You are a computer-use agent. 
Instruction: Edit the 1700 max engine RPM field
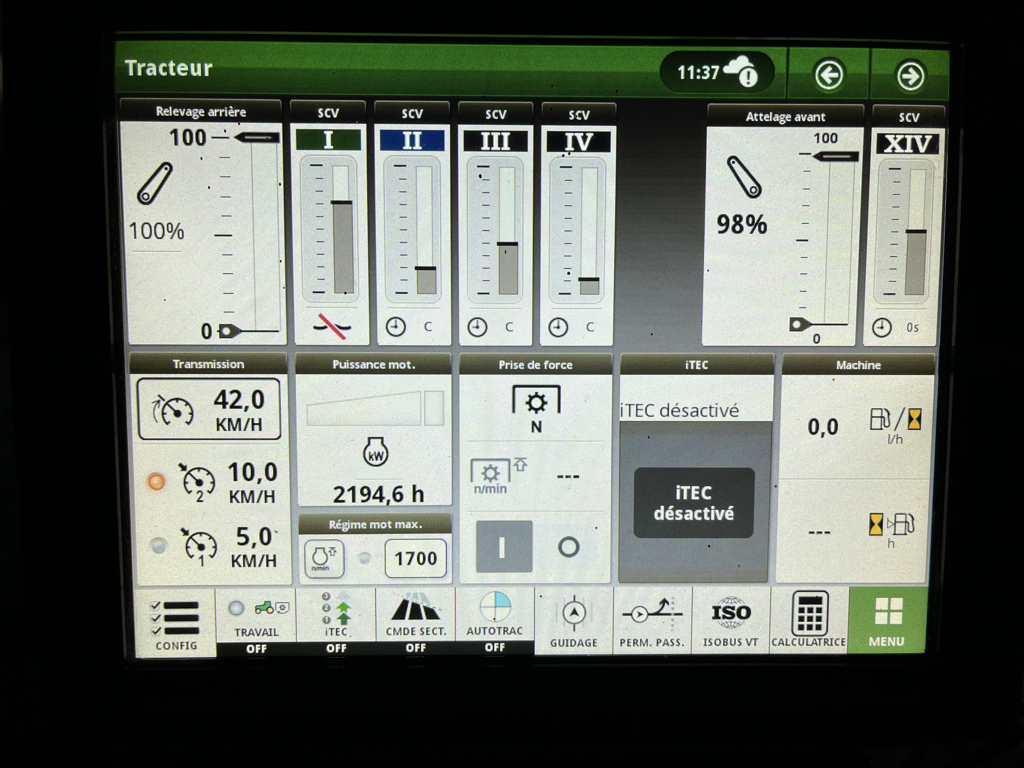[x=415, y=558]
